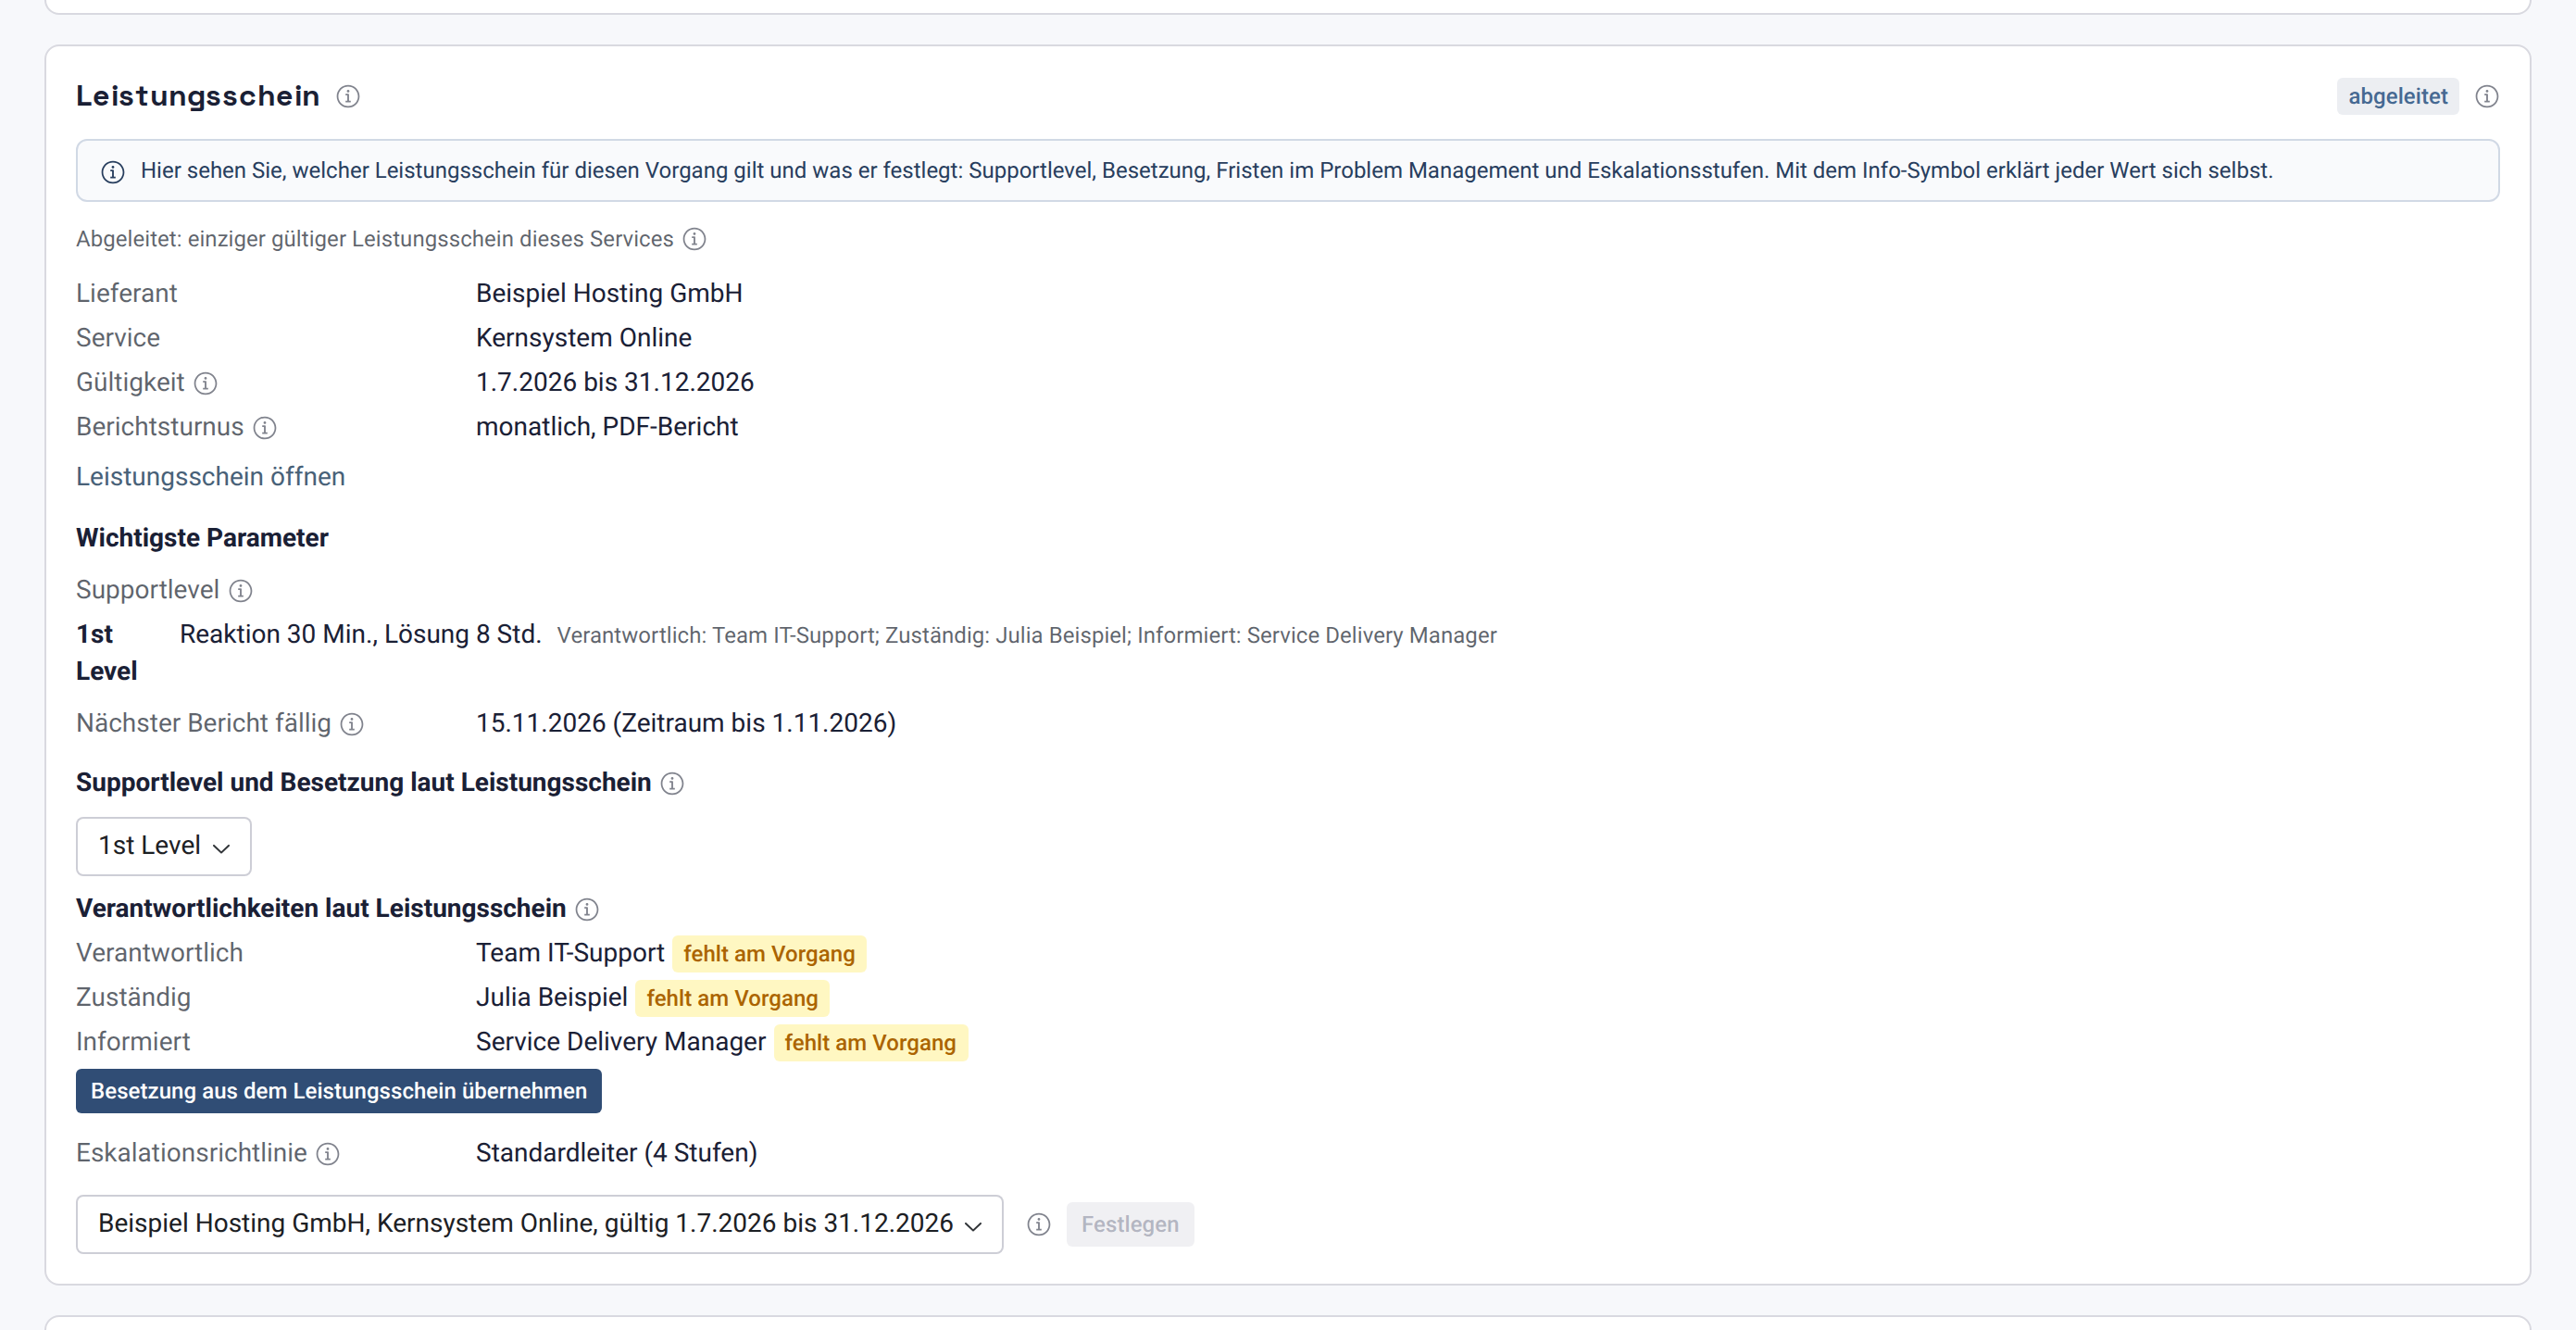The width and height of the screenshot is (2576, 1330).
Task: Click info icon next to abgeleitet badge
Action: pyautogui.click(x=2486, y=96)
